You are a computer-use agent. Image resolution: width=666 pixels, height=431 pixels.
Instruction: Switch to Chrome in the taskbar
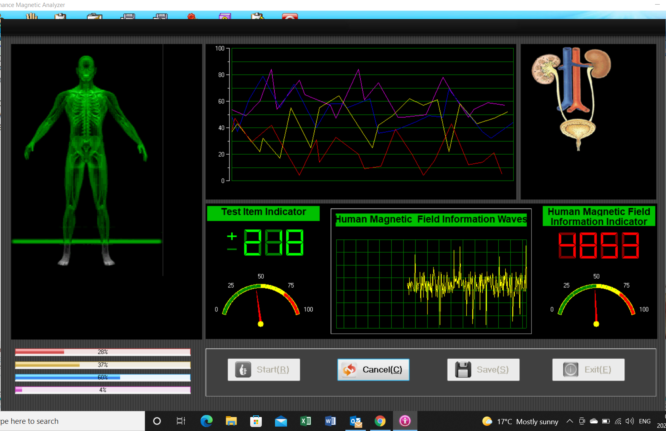point(380,421)
